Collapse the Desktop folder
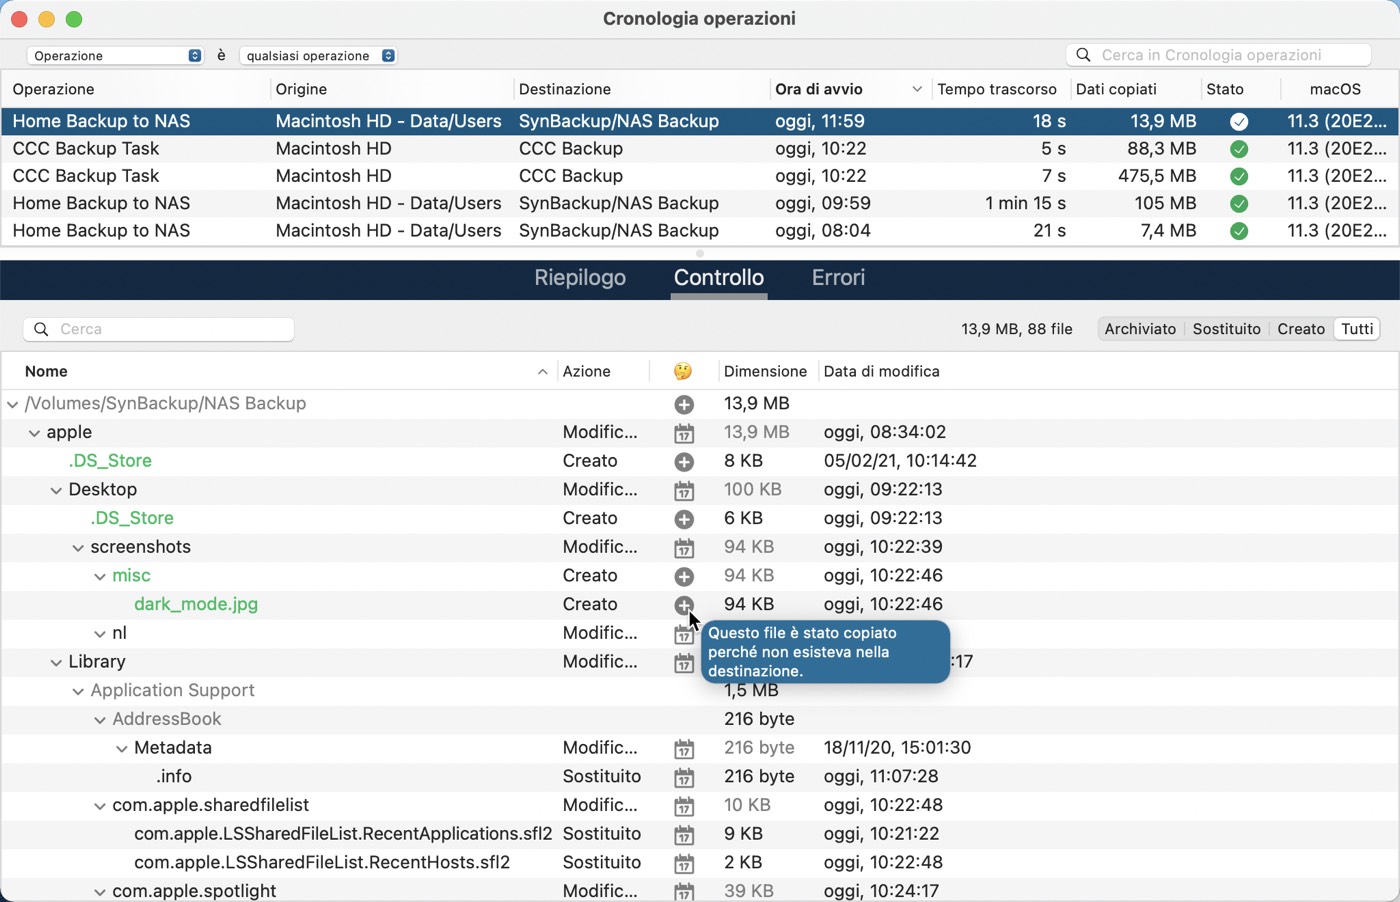1400x902 pixels. point(56,490)
